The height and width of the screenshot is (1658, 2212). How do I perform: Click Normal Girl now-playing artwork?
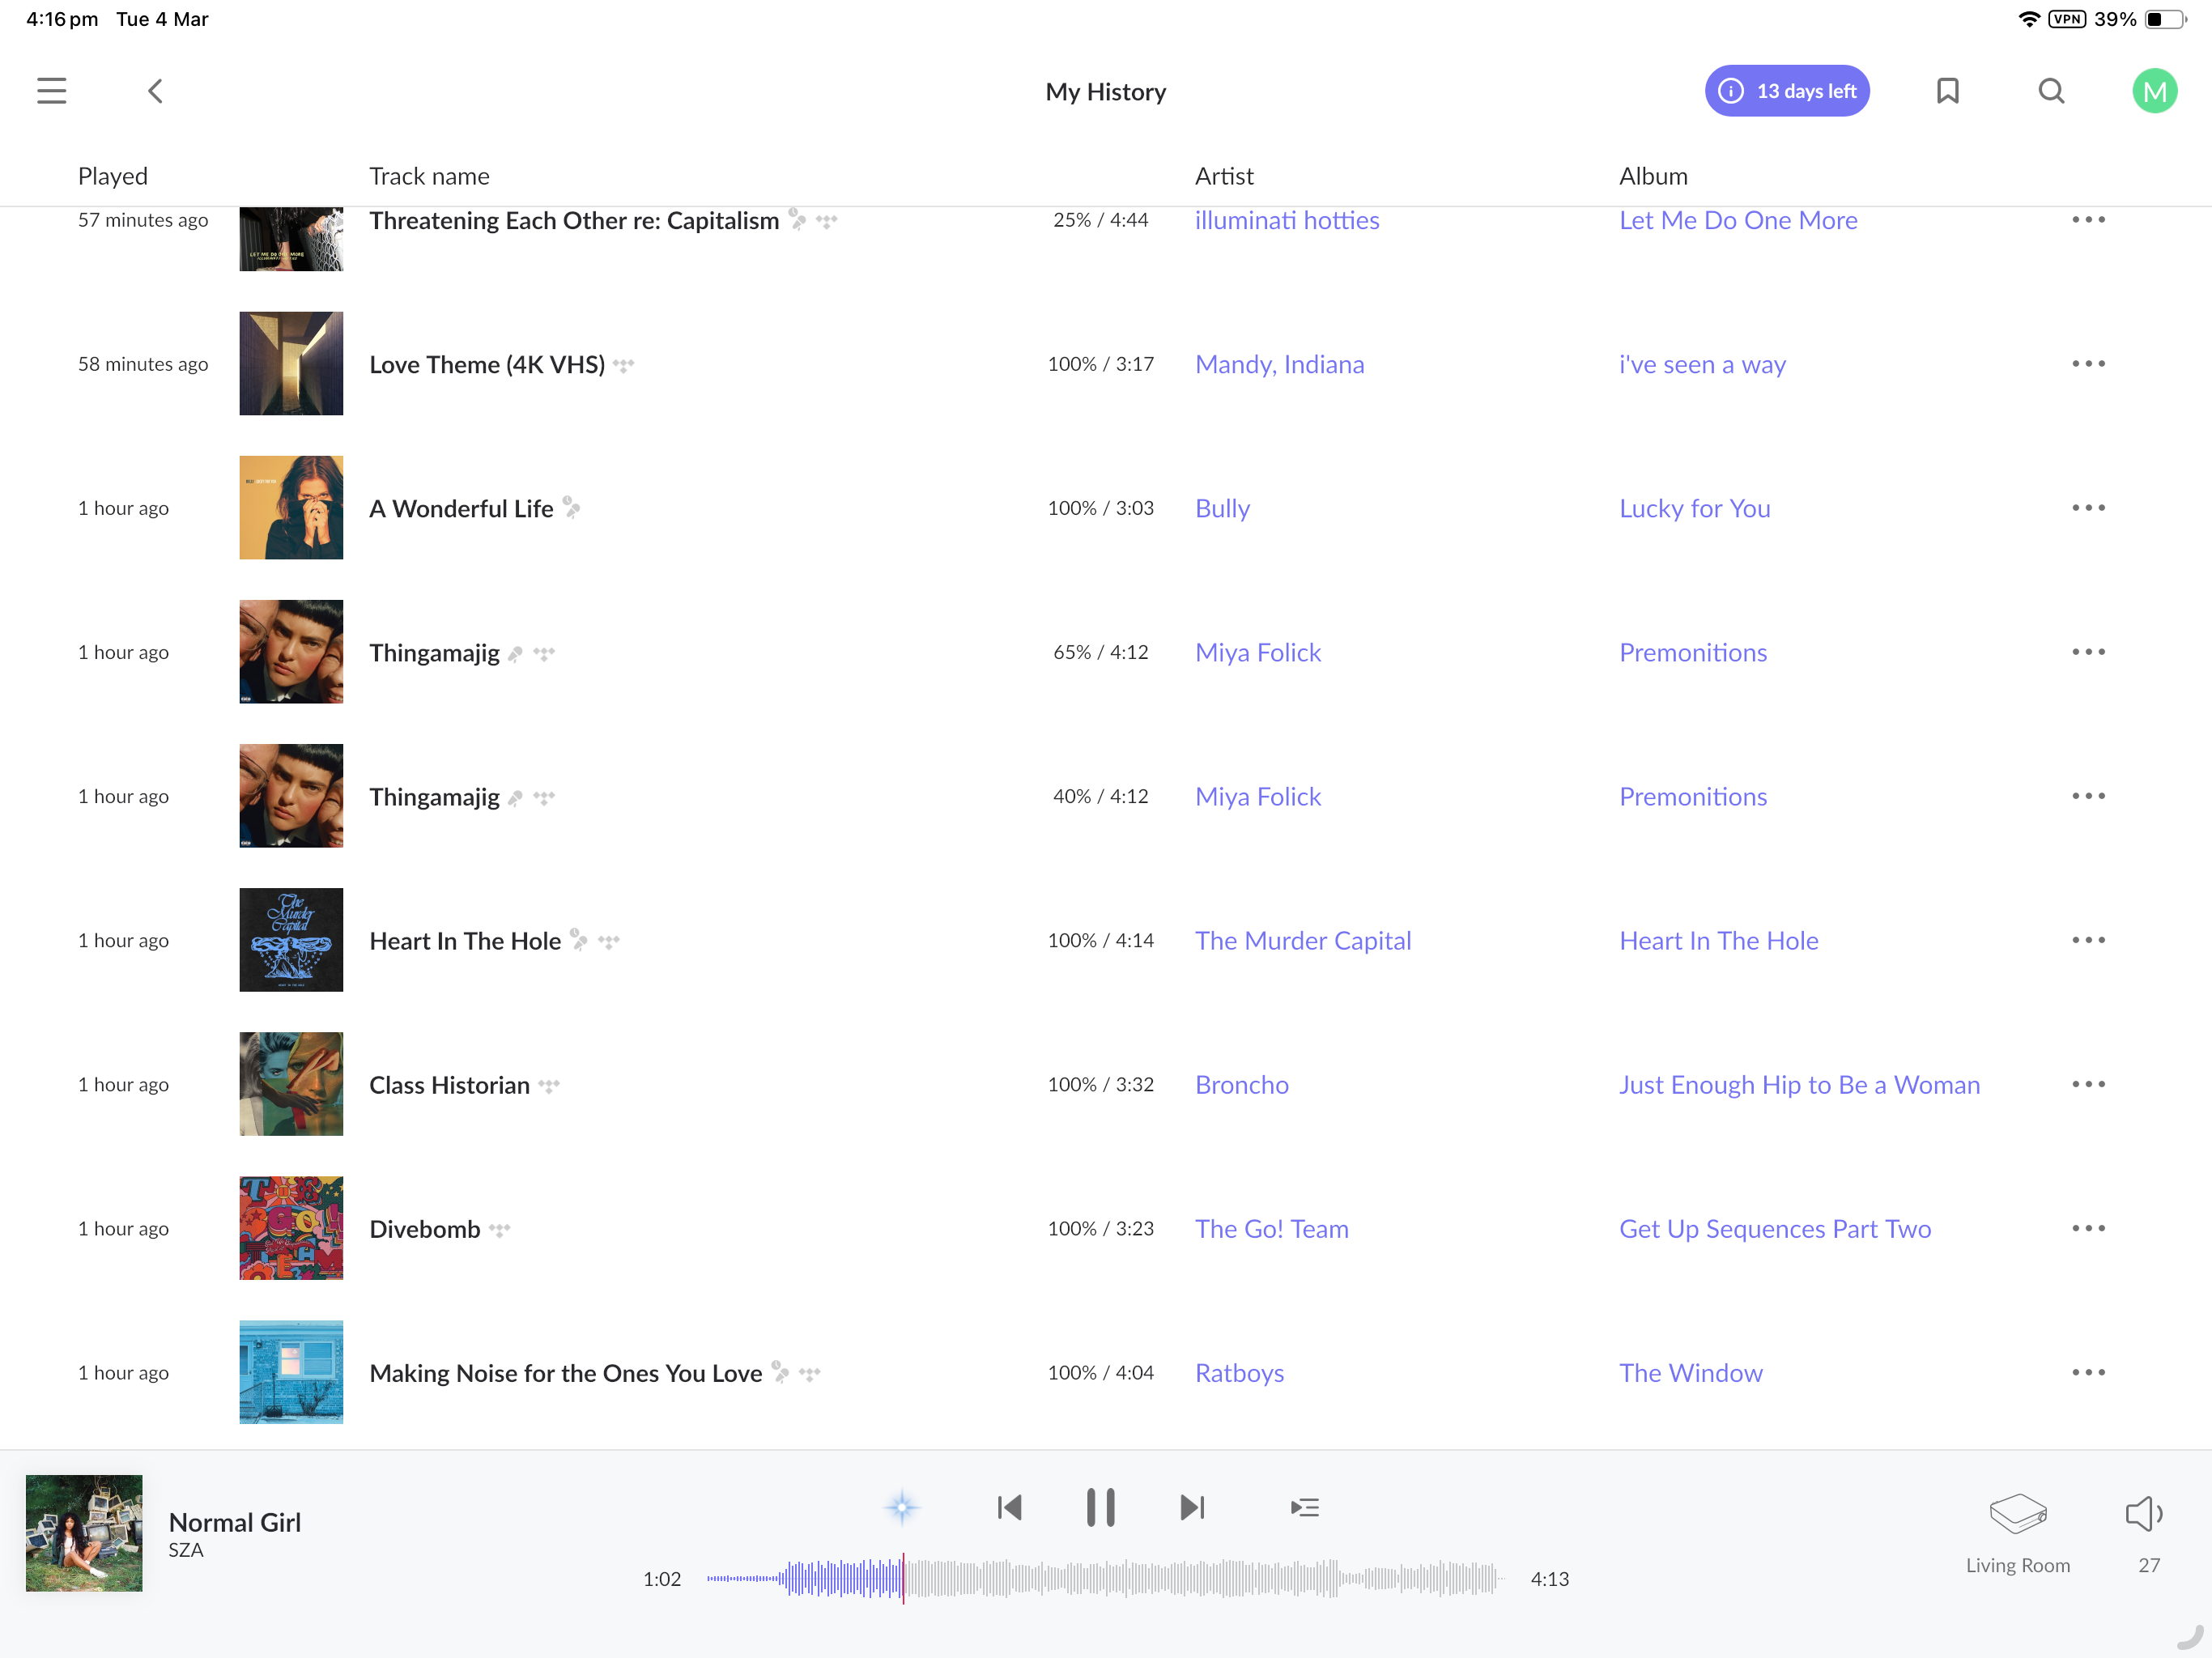(x=84, y=1532)
